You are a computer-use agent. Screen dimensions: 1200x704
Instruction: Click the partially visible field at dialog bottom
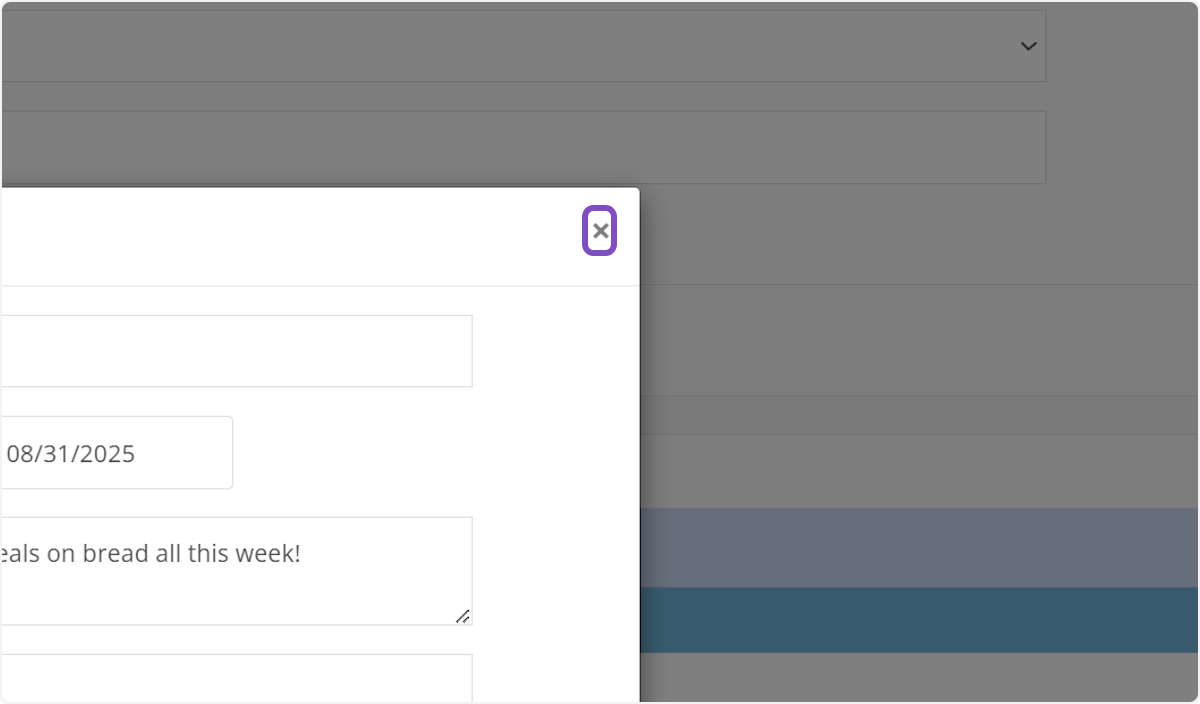[236, 678]
